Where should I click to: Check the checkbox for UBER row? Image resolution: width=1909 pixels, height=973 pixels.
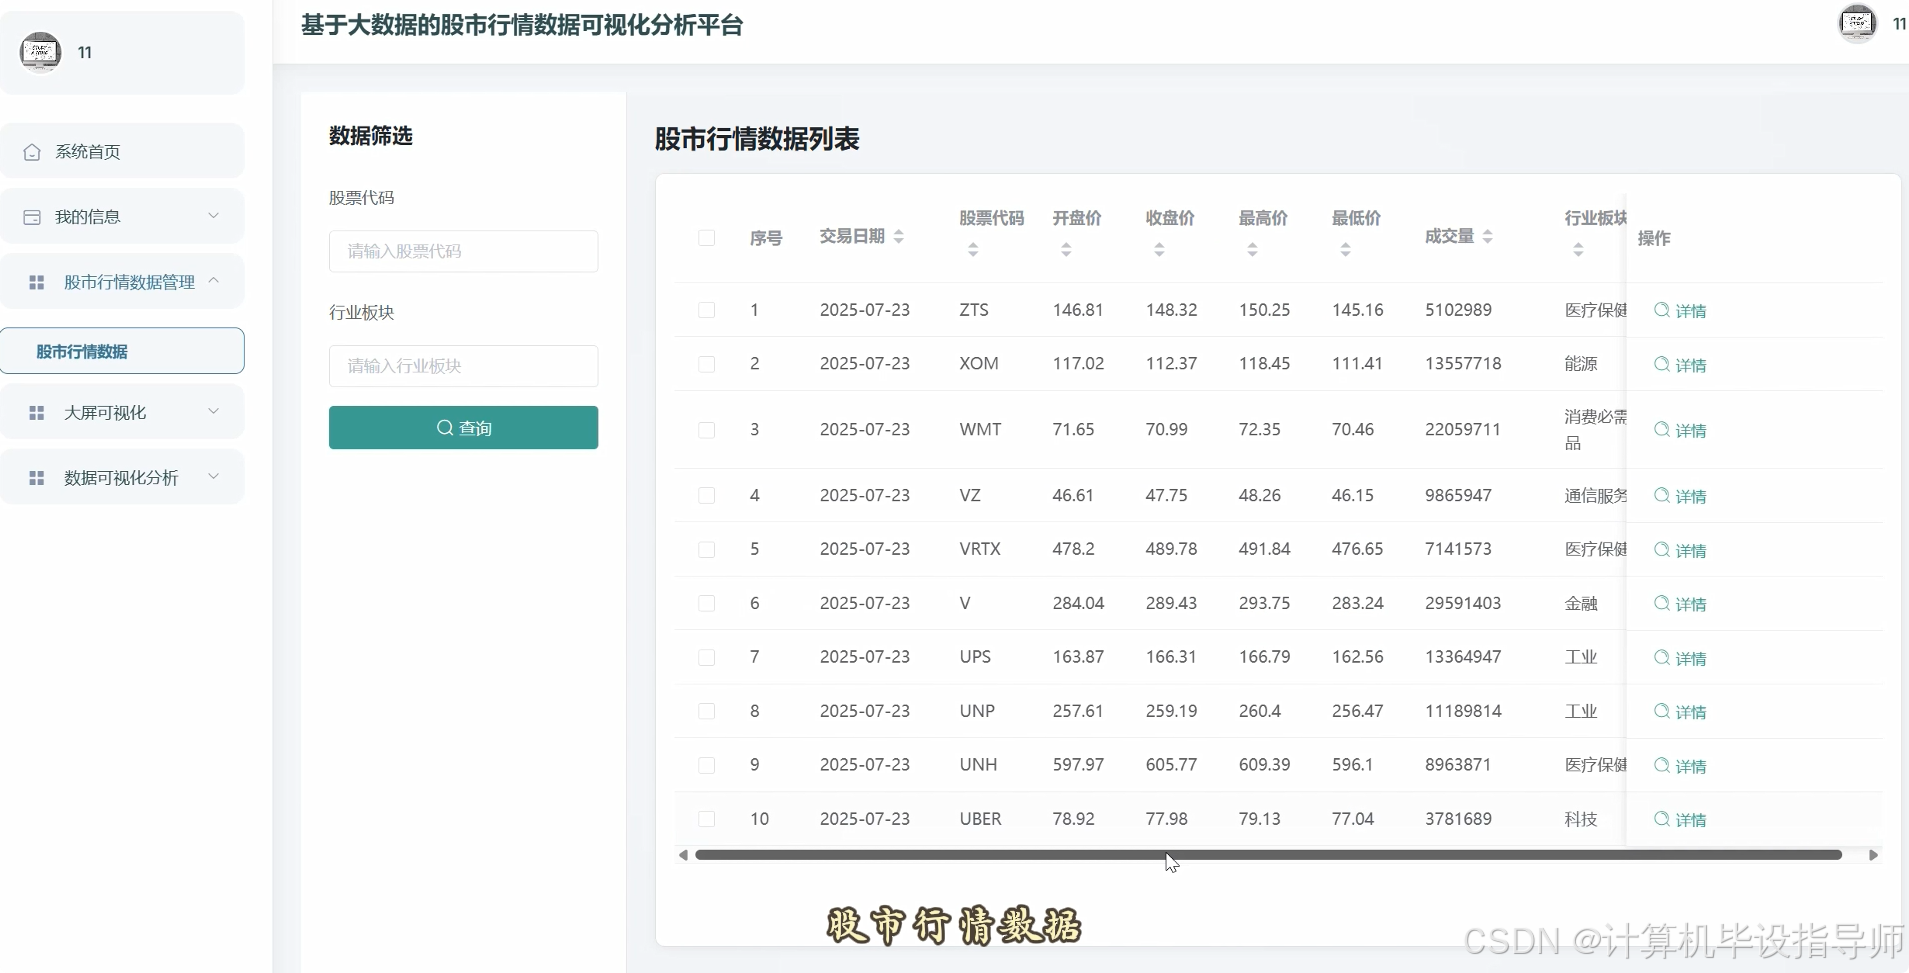(x=707, y=819)
